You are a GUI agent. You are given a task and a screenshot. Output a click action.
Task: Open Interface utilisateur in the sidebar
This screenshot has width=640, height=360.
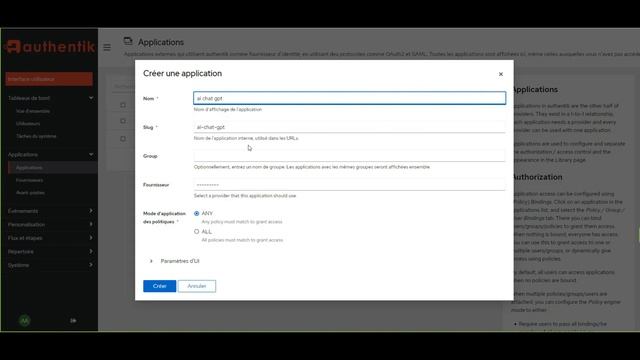click(49, 79)
